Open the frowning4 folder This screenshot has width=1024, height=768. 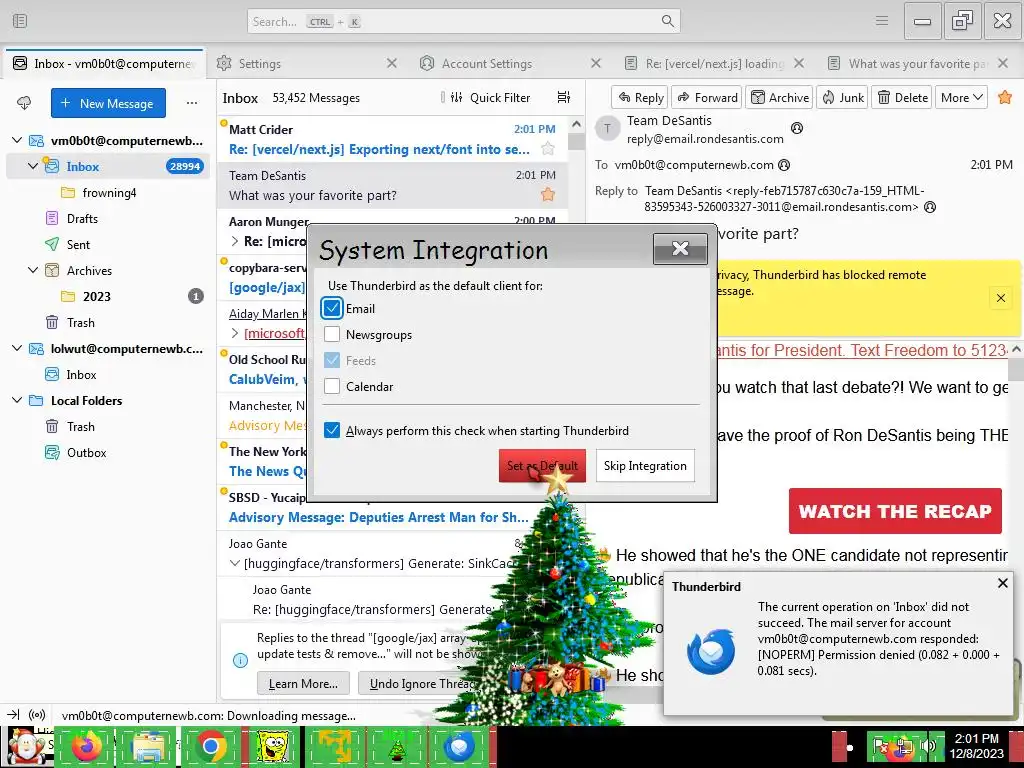pos(109,193)
